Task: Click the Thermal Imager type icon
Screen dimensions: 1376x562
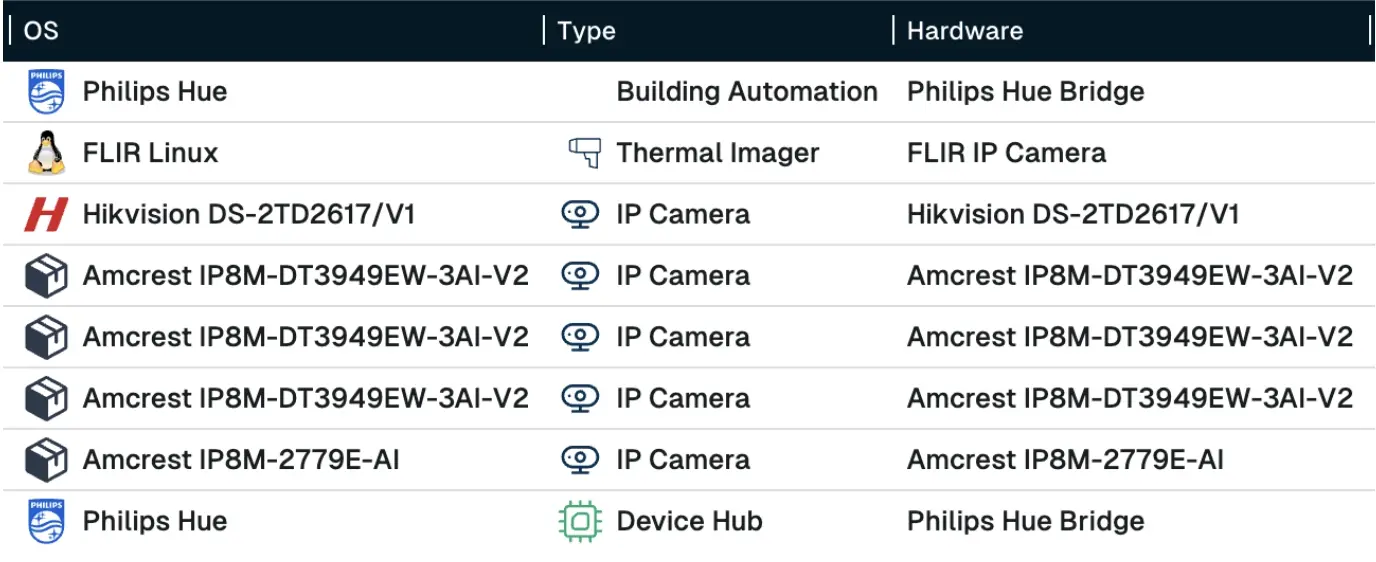Action: pyautogui.click(x=583, y=153)
